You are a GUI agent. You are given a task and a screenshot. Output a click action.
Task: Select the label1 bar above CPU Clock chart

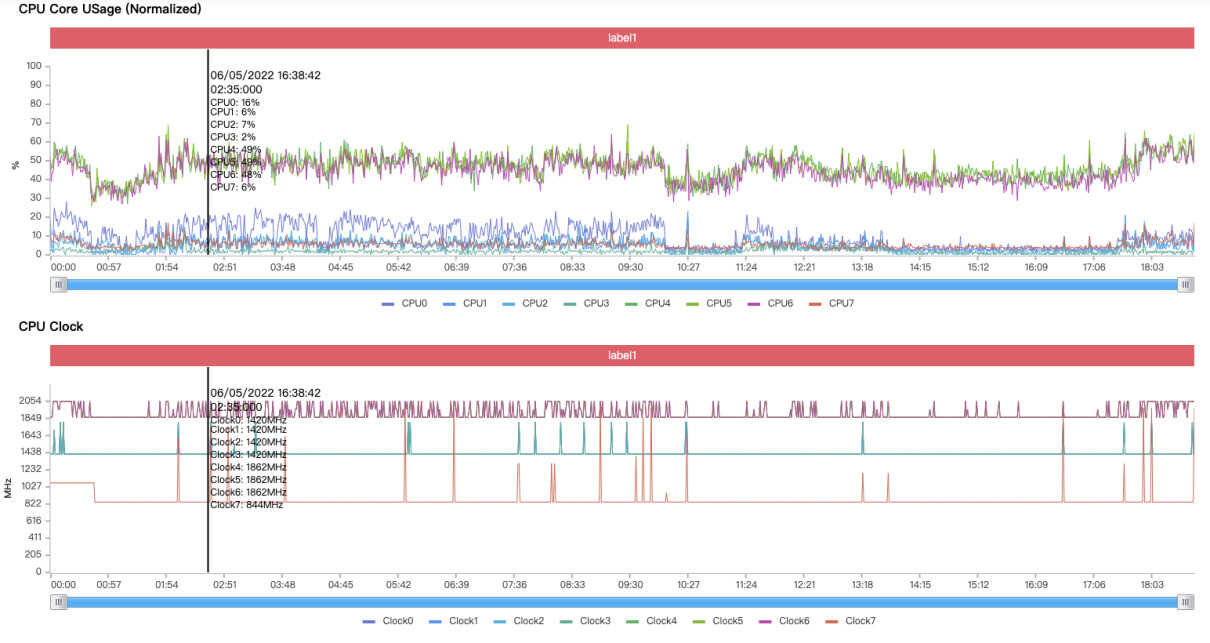point(622,355)
